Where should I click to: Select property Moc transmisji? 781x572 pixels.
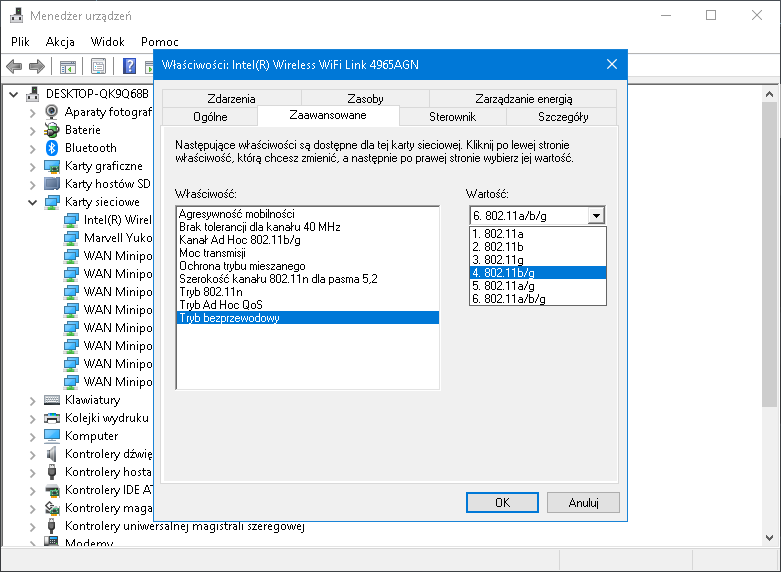[x=308, y=253]
